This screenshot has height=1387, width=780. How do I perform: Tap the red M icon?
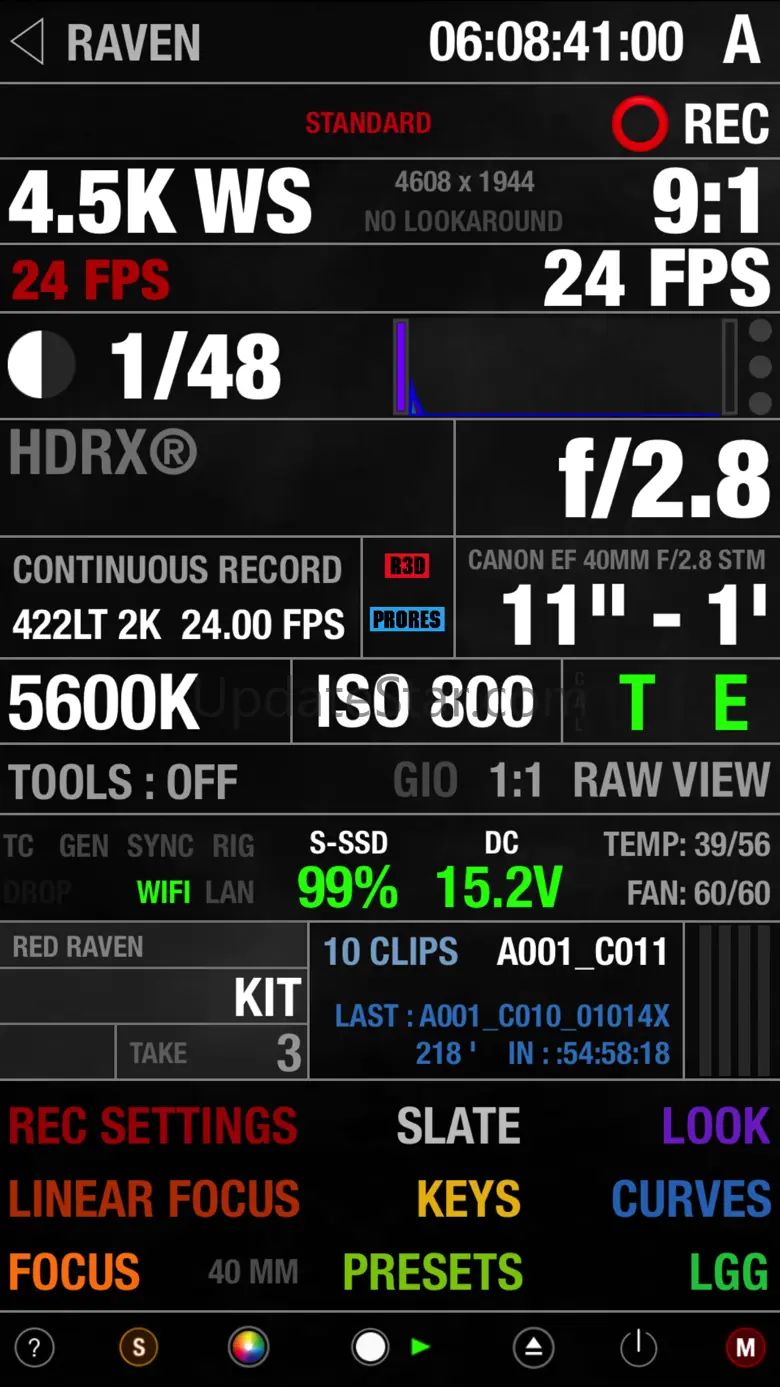745,1348
